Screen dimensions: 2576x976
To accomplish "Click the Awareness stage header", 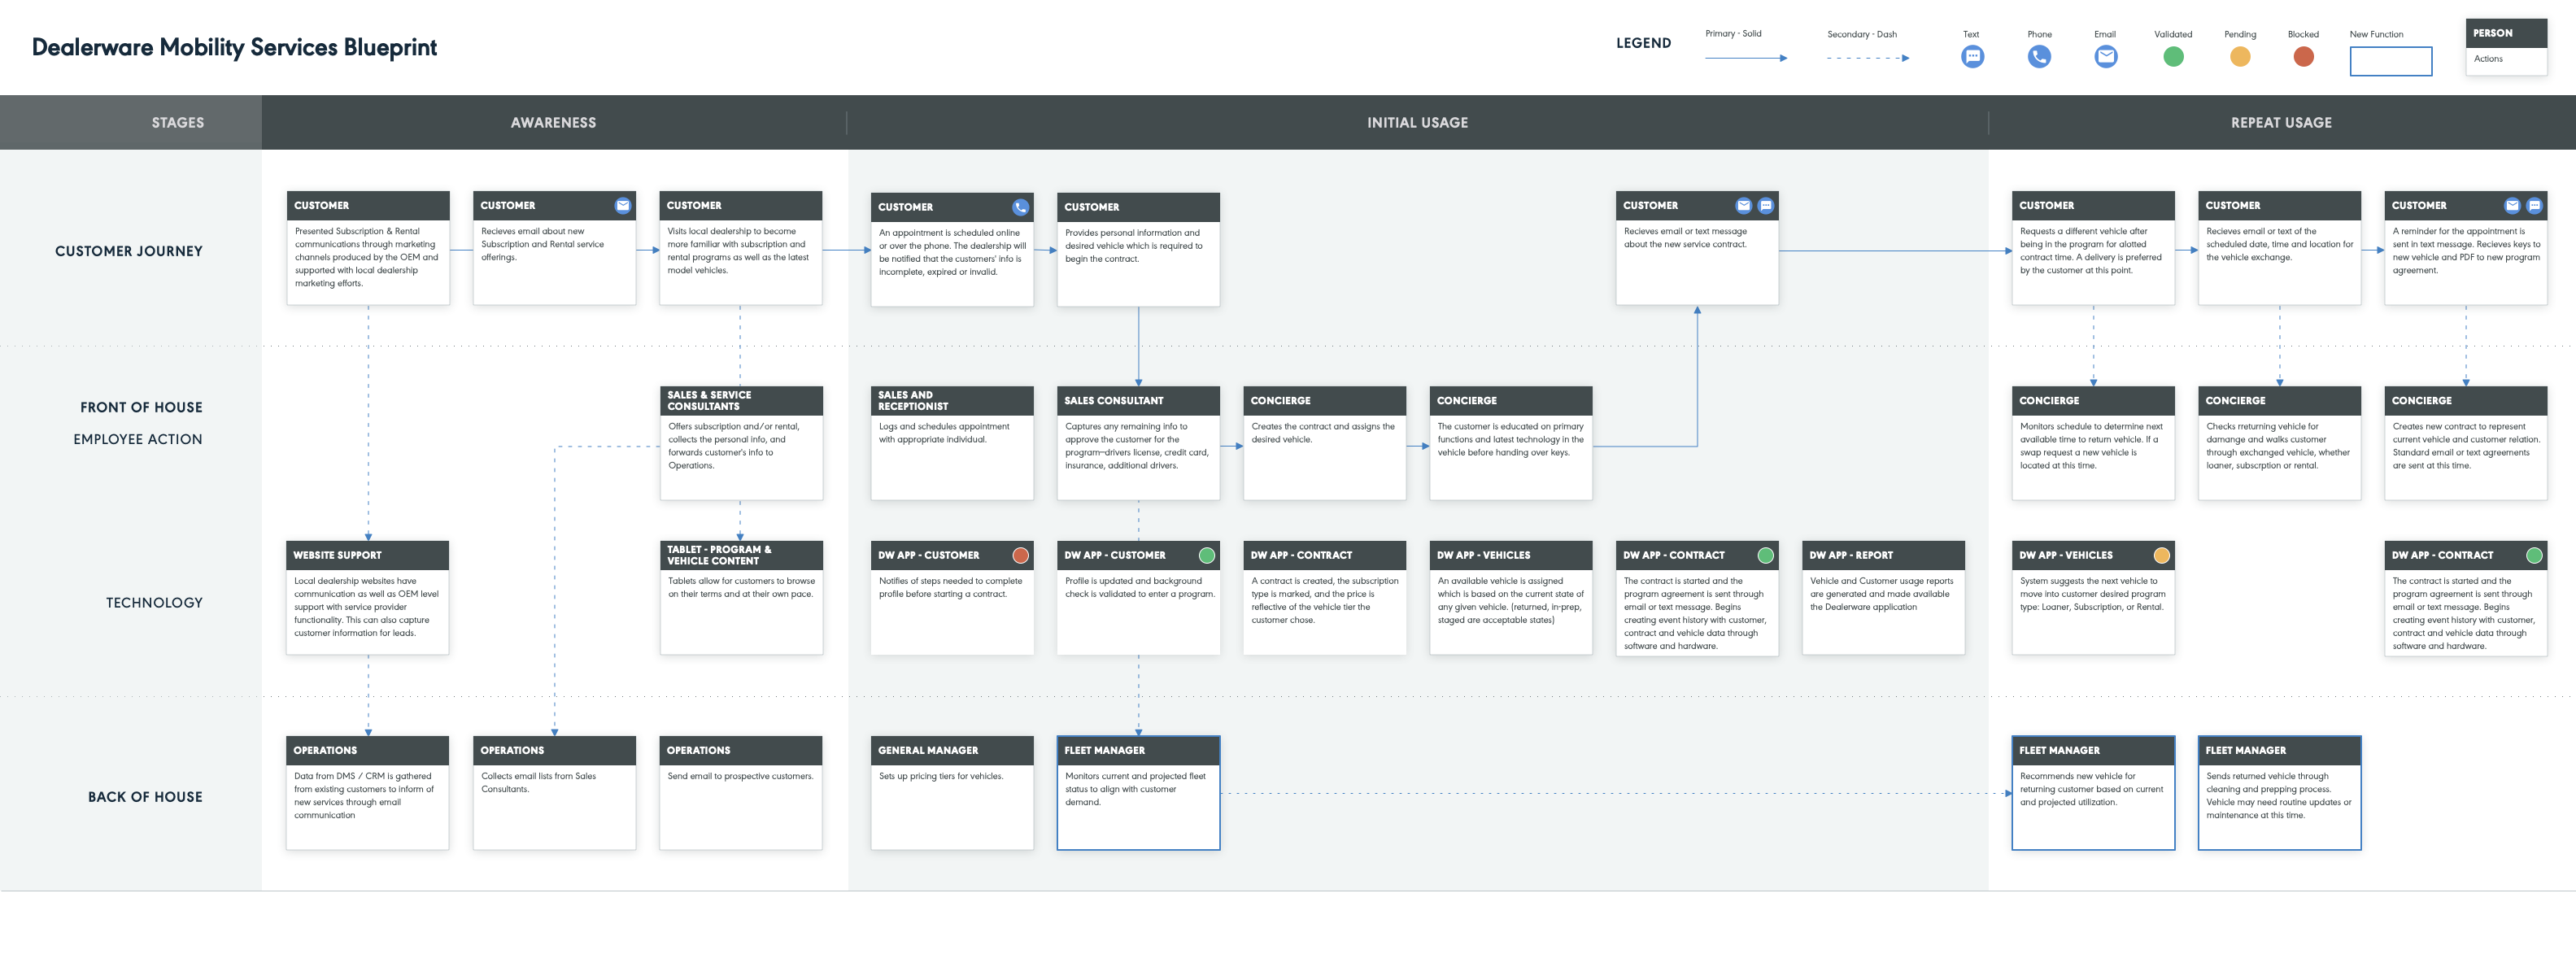I will click(553, 123).
